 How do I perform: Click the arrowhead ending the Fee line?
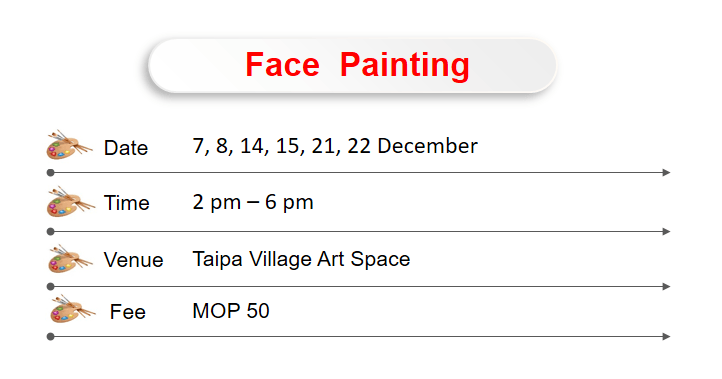click(666, 337)
